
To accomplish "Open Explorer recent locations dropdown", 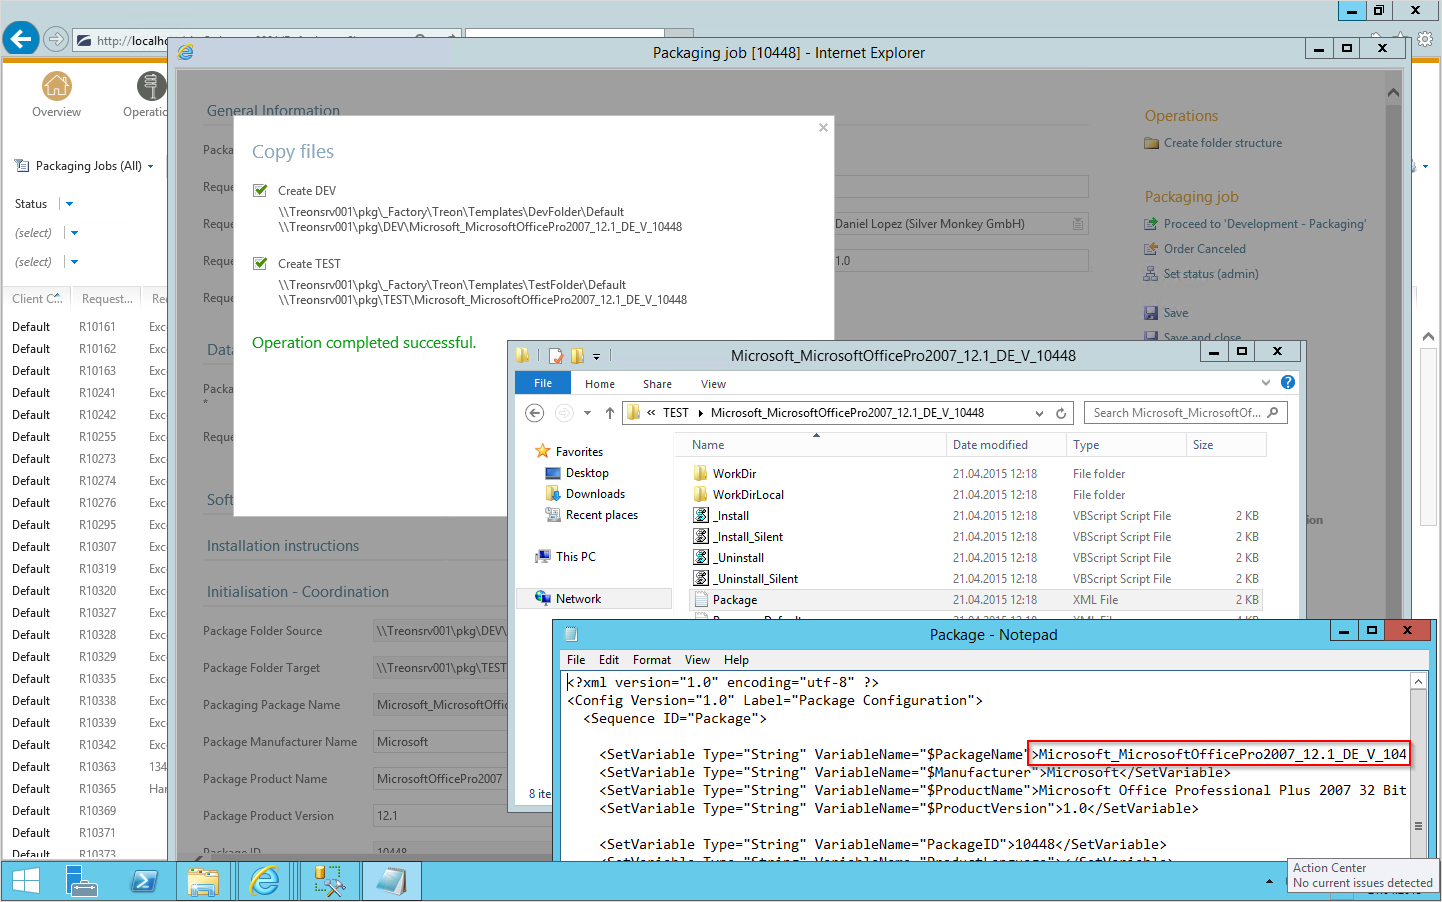I will pos(587,413).
